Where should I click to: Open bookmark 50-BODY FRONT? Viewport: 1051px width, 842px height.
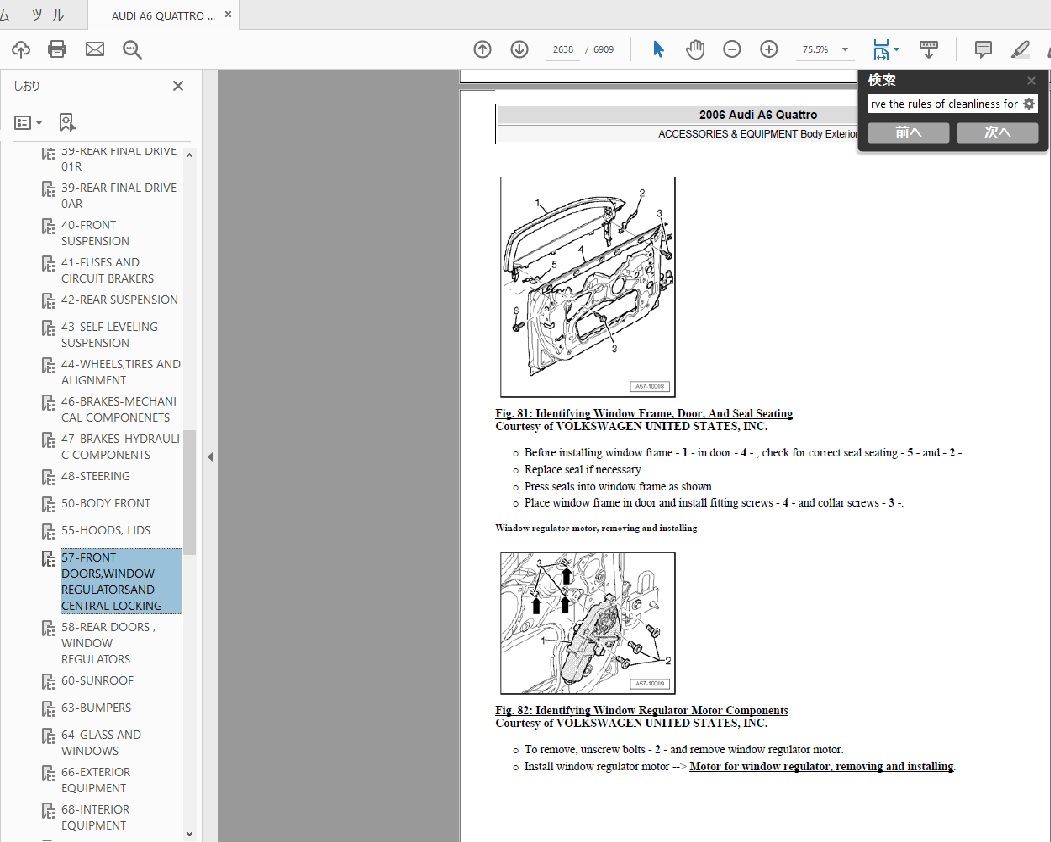click(106, 503)
